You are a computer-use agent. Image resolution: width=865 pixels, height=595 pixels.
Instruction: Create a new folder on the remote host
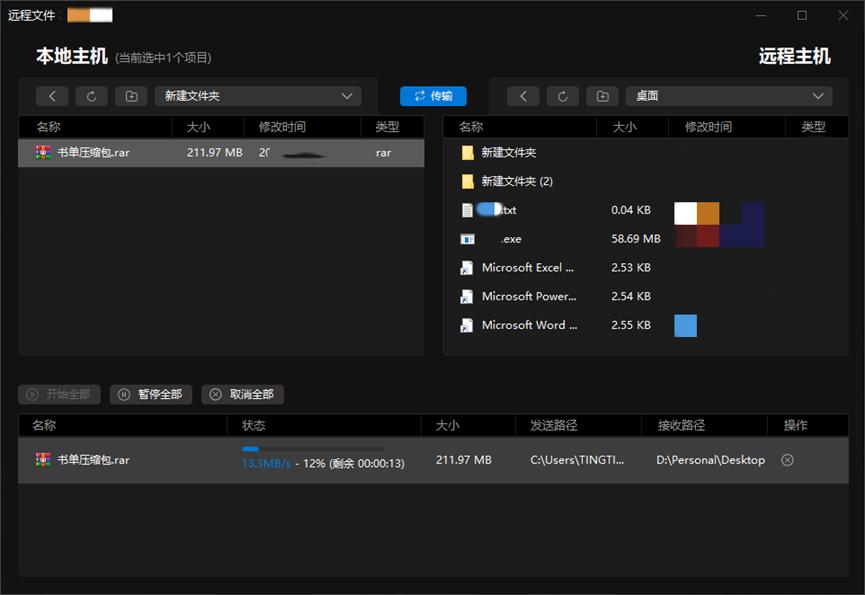601,96
